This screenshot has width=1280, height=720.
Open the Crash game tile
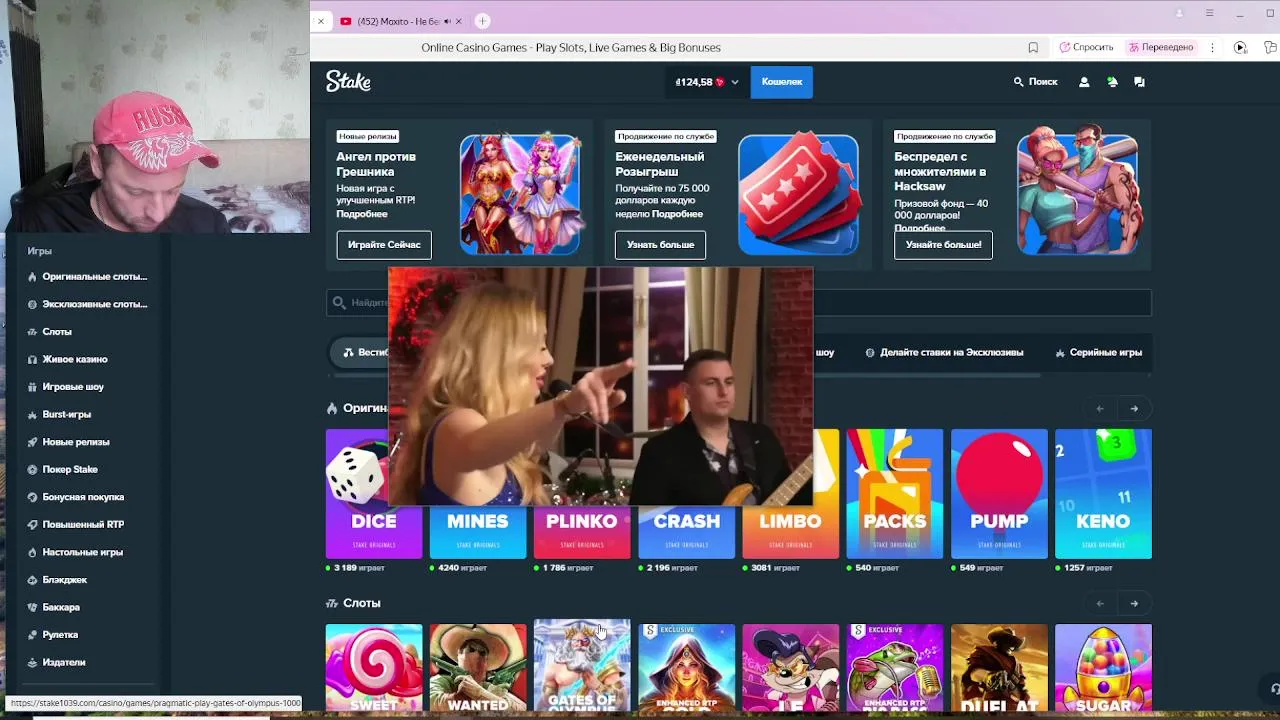[686, 530]
